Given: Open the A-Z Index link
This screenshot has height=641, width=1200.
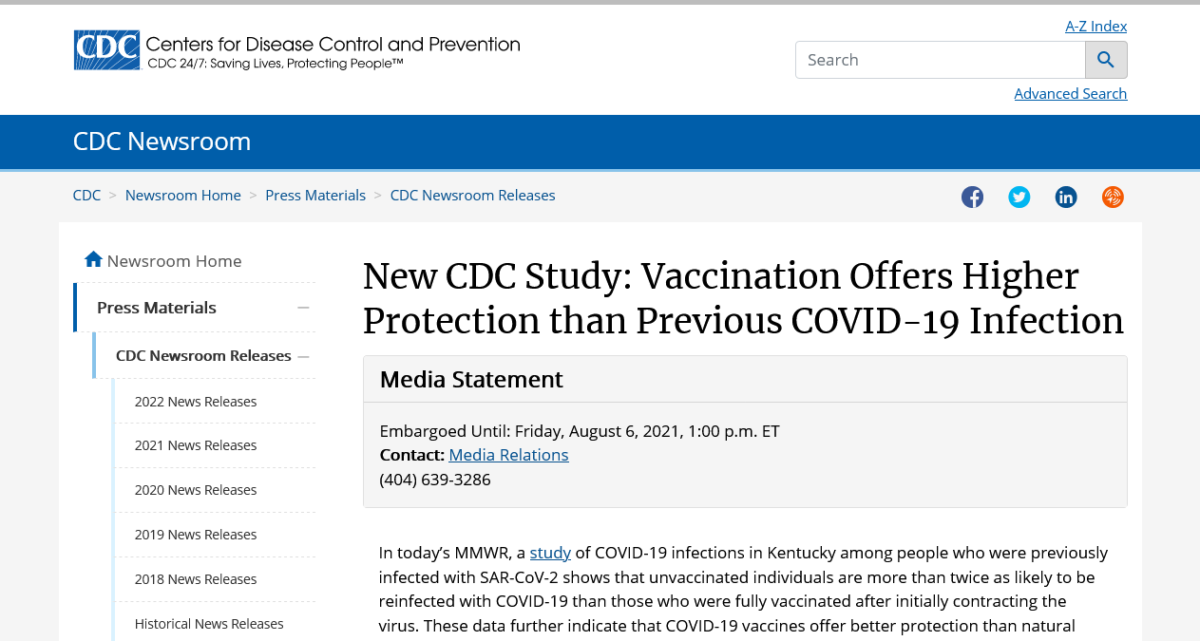Looking at the screenshot, I should click(x=1096, y=27).
